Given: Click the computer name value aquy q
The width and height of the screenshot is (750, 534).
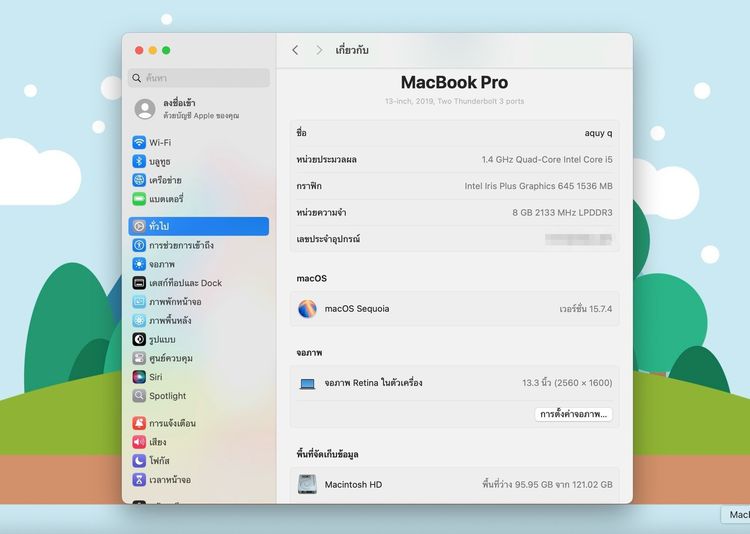Looking at the screenshot, I should 598,133.
